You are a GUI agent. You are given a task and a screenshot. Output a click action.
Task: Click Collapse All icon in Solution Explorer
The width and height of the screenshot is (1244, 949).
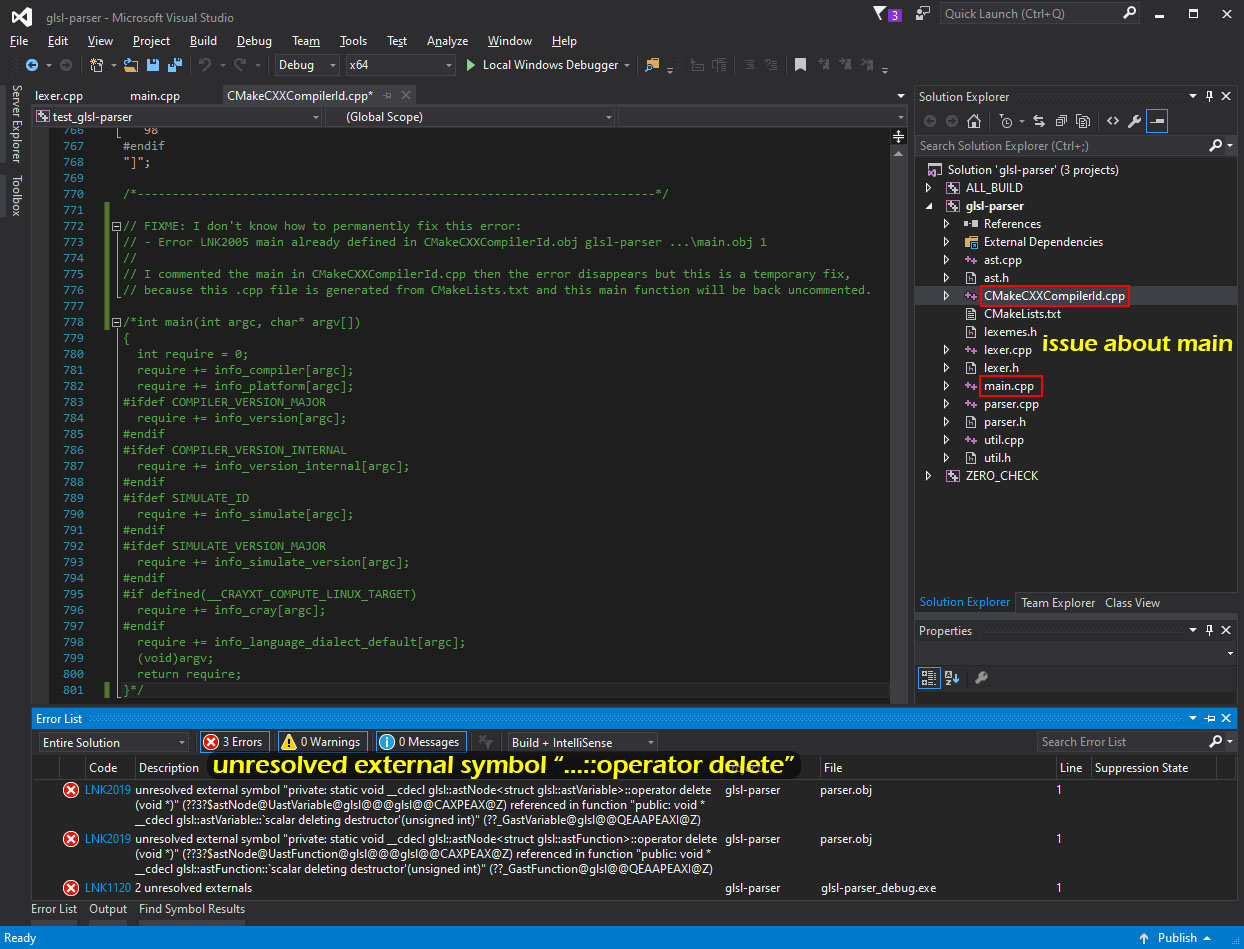(x=1060, y=121)
